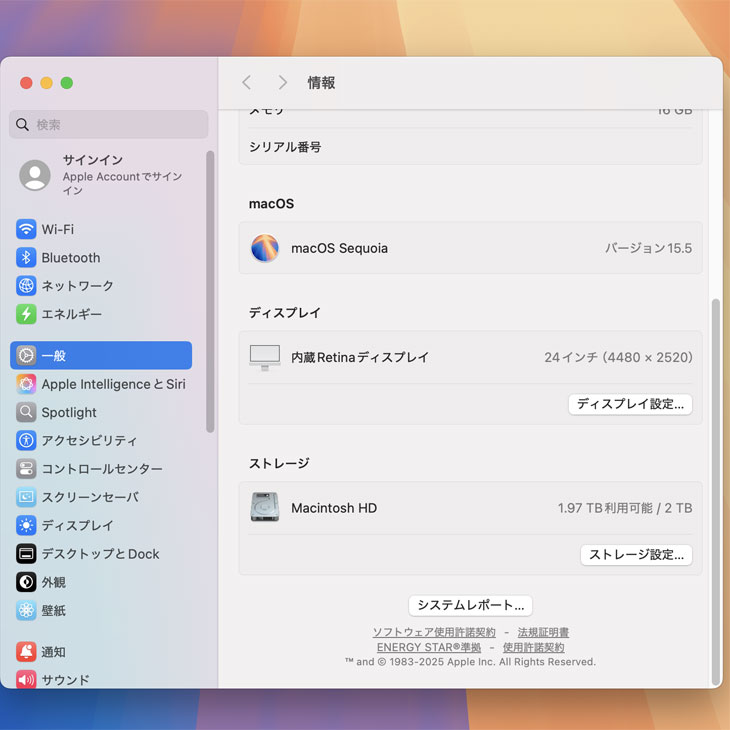Go back with the left chevron

(247, 82)
